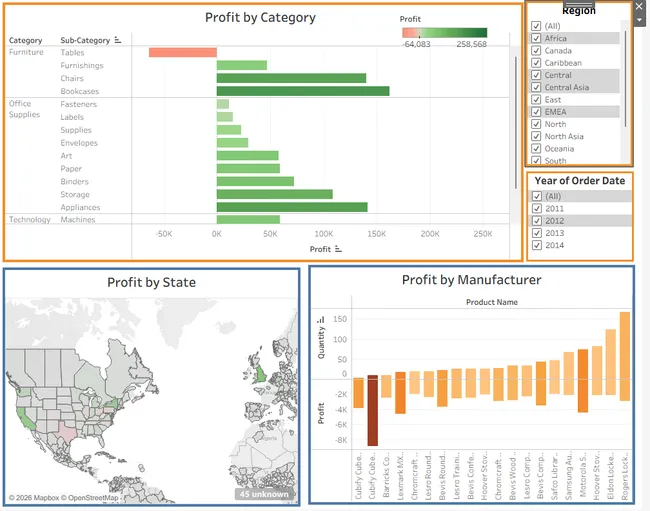Click the Tables sub-category label
Viewport: 650px width, 511px height.
[72, 52]
